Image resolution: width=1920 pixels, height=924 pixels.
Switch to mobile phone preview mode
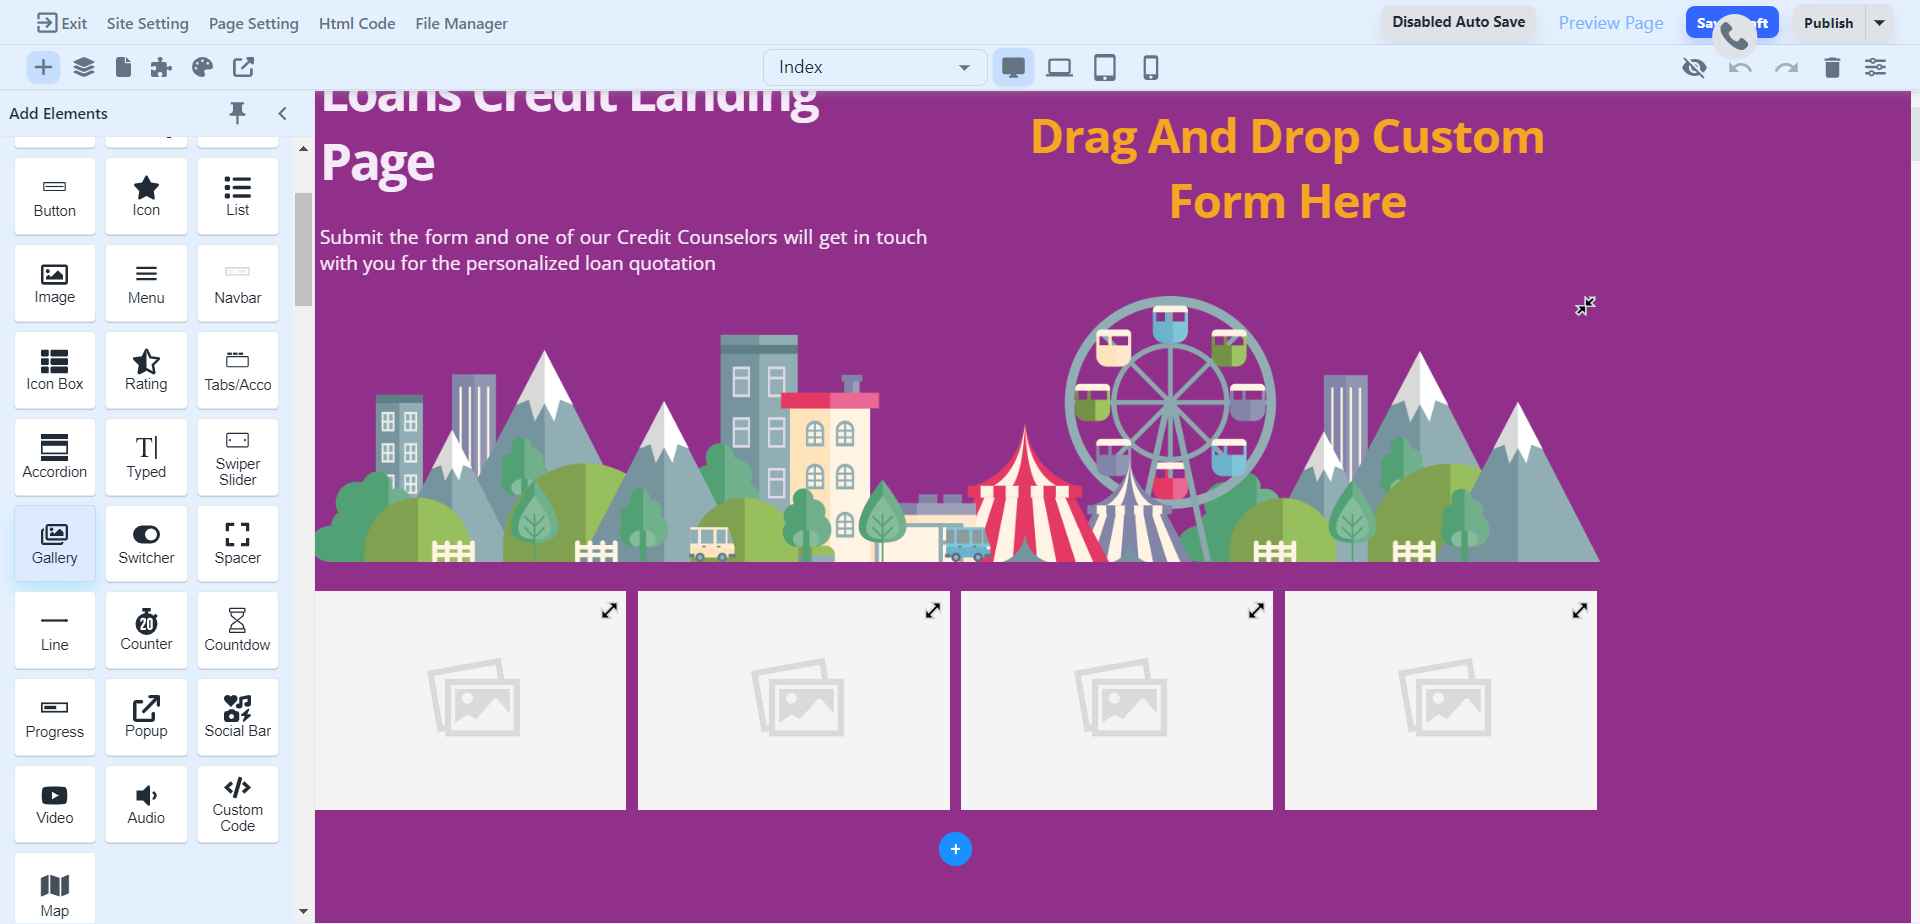1149,67
